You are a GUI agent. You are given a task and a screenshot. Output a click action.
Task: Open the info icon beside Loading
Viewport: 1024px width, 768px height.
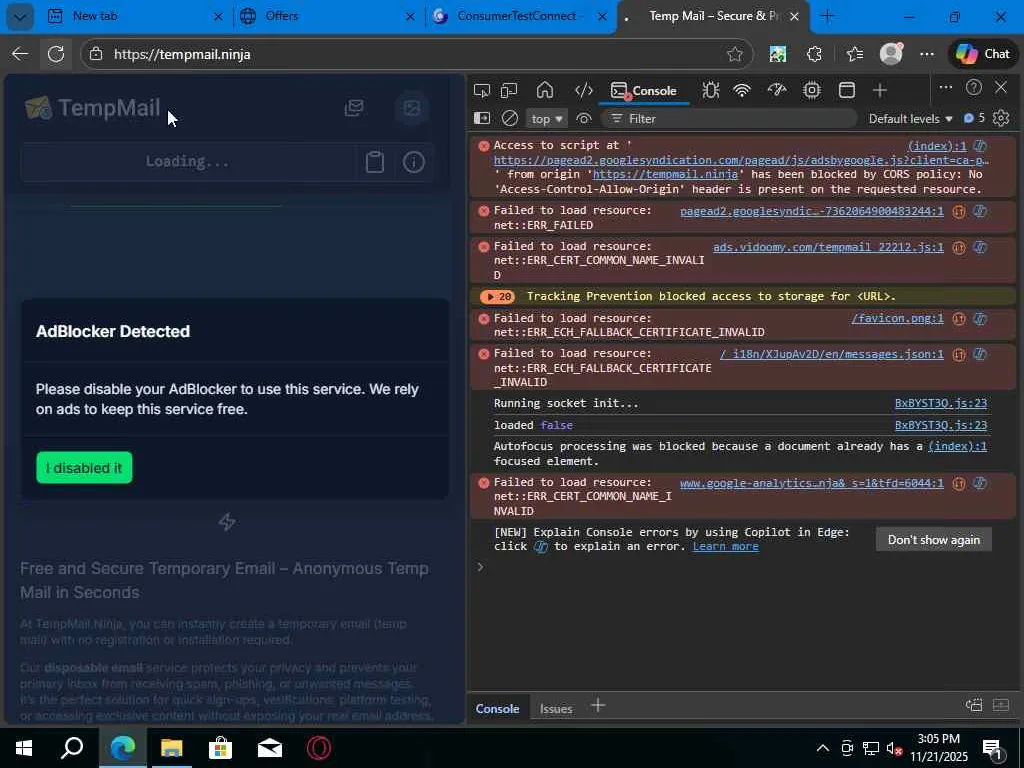point(413,162)
